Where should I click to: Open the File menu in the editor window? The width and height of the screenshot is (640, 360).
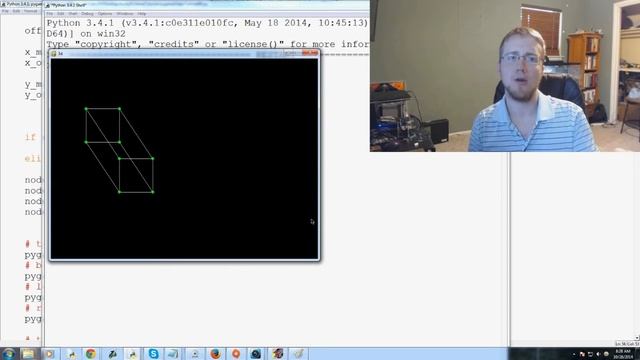coord(5,11)
